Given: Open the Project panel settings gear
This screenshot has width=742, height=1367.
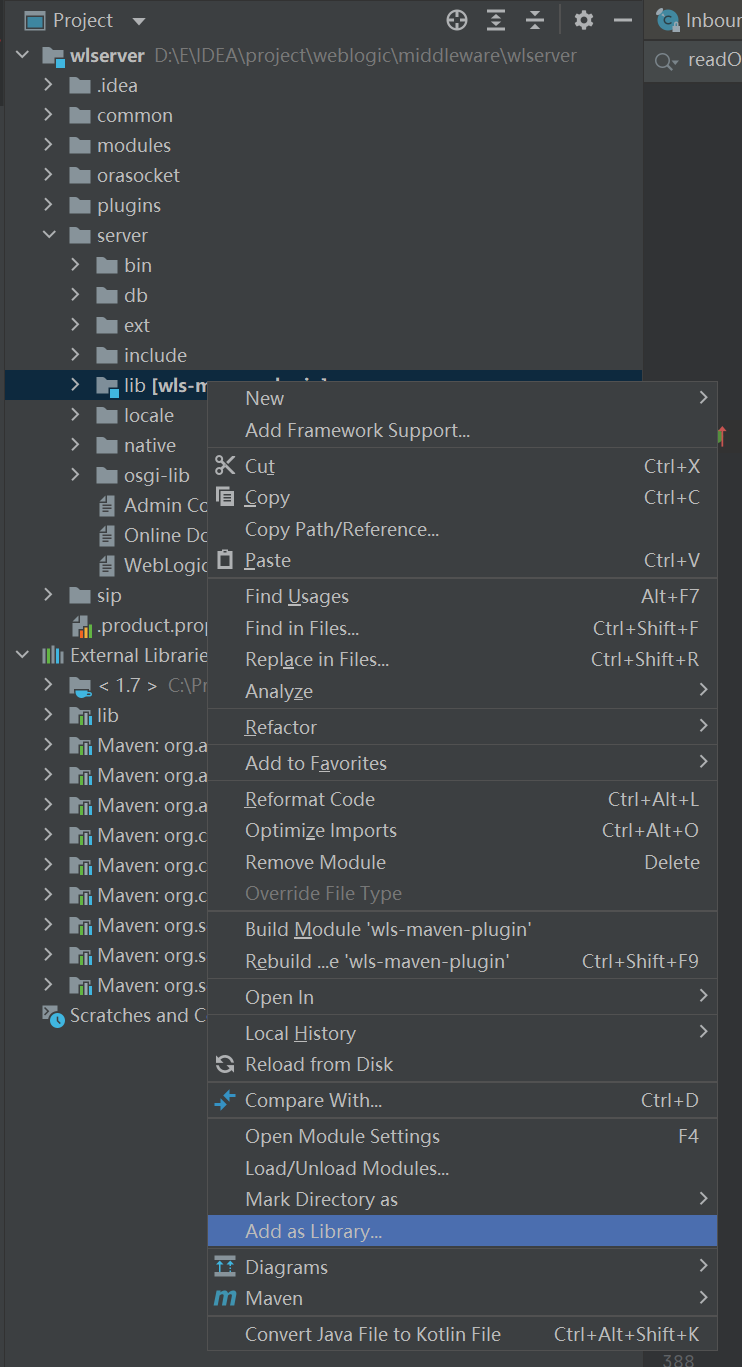Looking at the screenshot, I should [x=584, y=20].
